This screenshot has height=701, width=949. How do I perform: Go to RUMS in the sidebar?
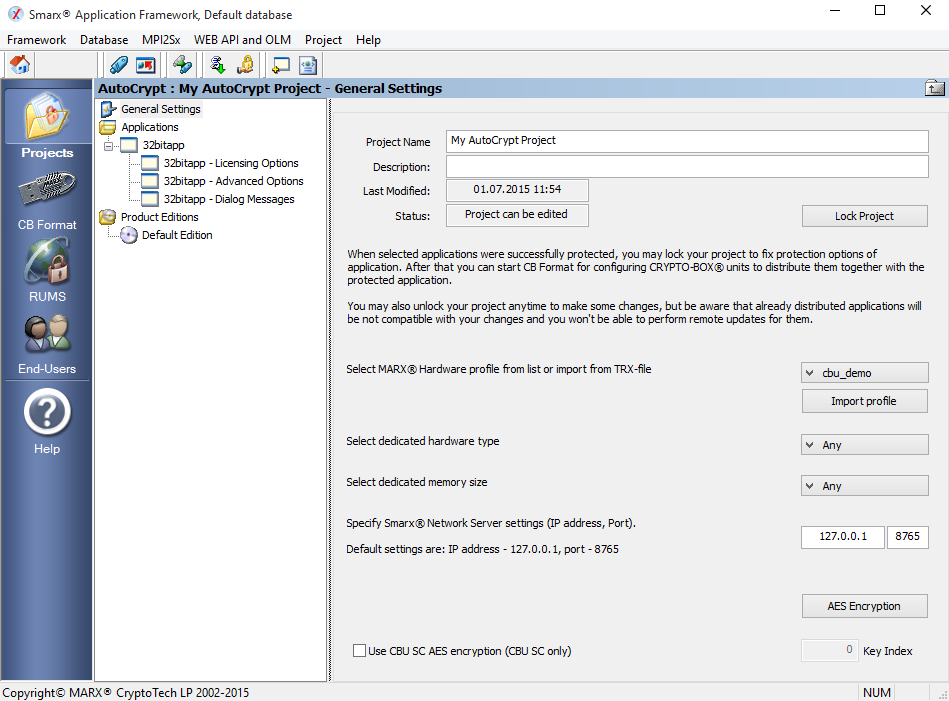coord(47,271)
